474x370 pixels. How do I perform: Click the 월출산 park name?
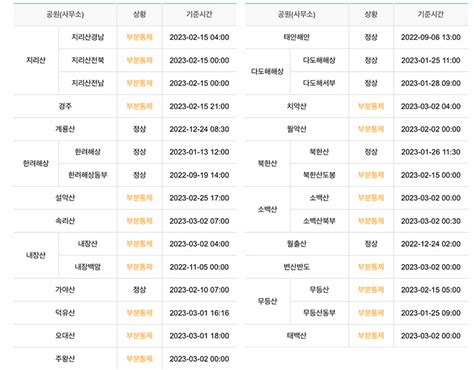coord(297,244)
